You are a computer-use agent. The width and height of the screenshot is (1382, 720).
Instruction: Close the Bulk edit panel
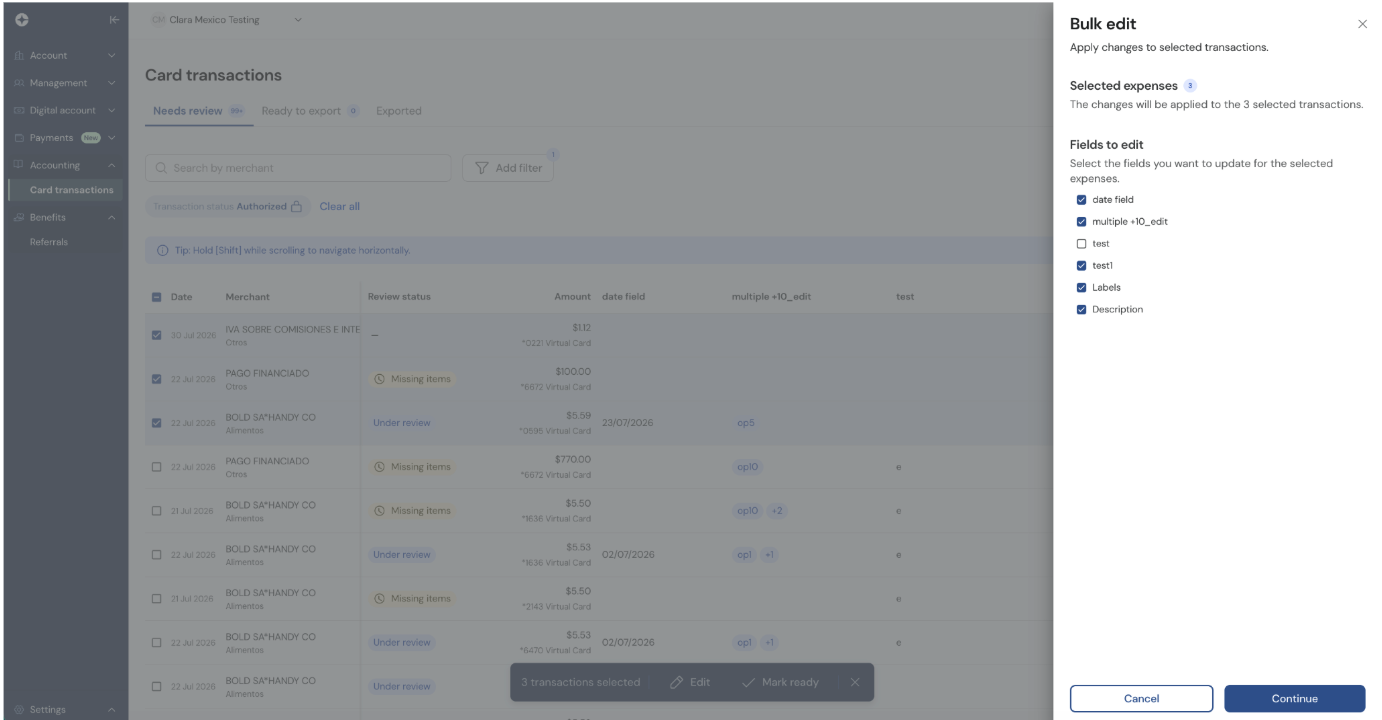(x=1362, y=24)
